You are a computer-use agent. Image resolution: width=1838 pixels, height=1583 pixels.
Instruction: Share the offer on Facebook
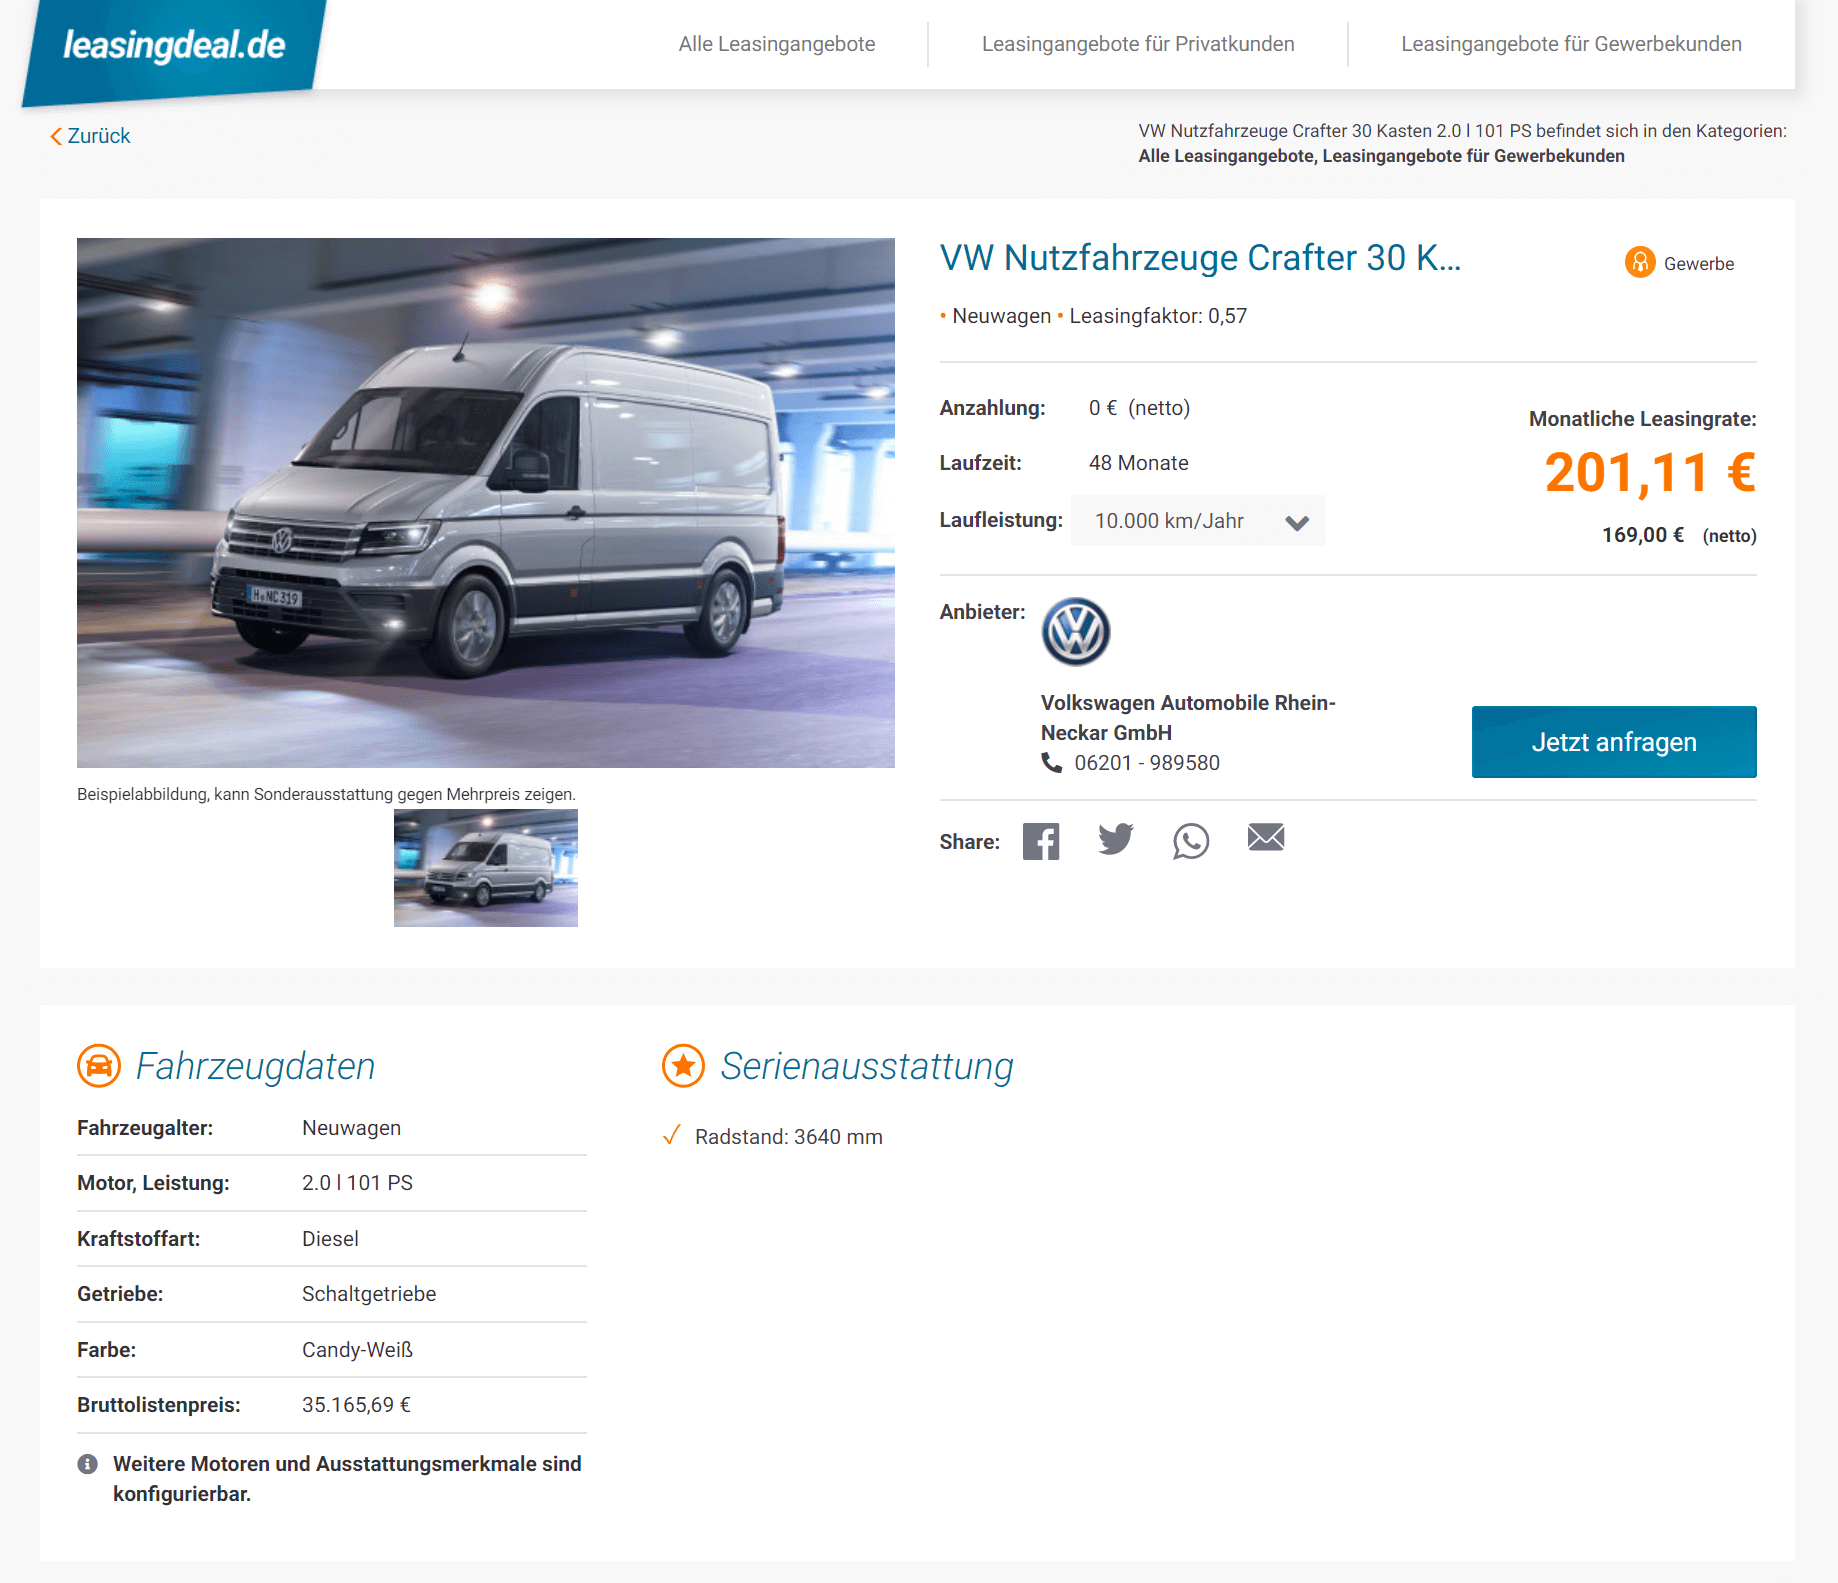(1041, 841)
